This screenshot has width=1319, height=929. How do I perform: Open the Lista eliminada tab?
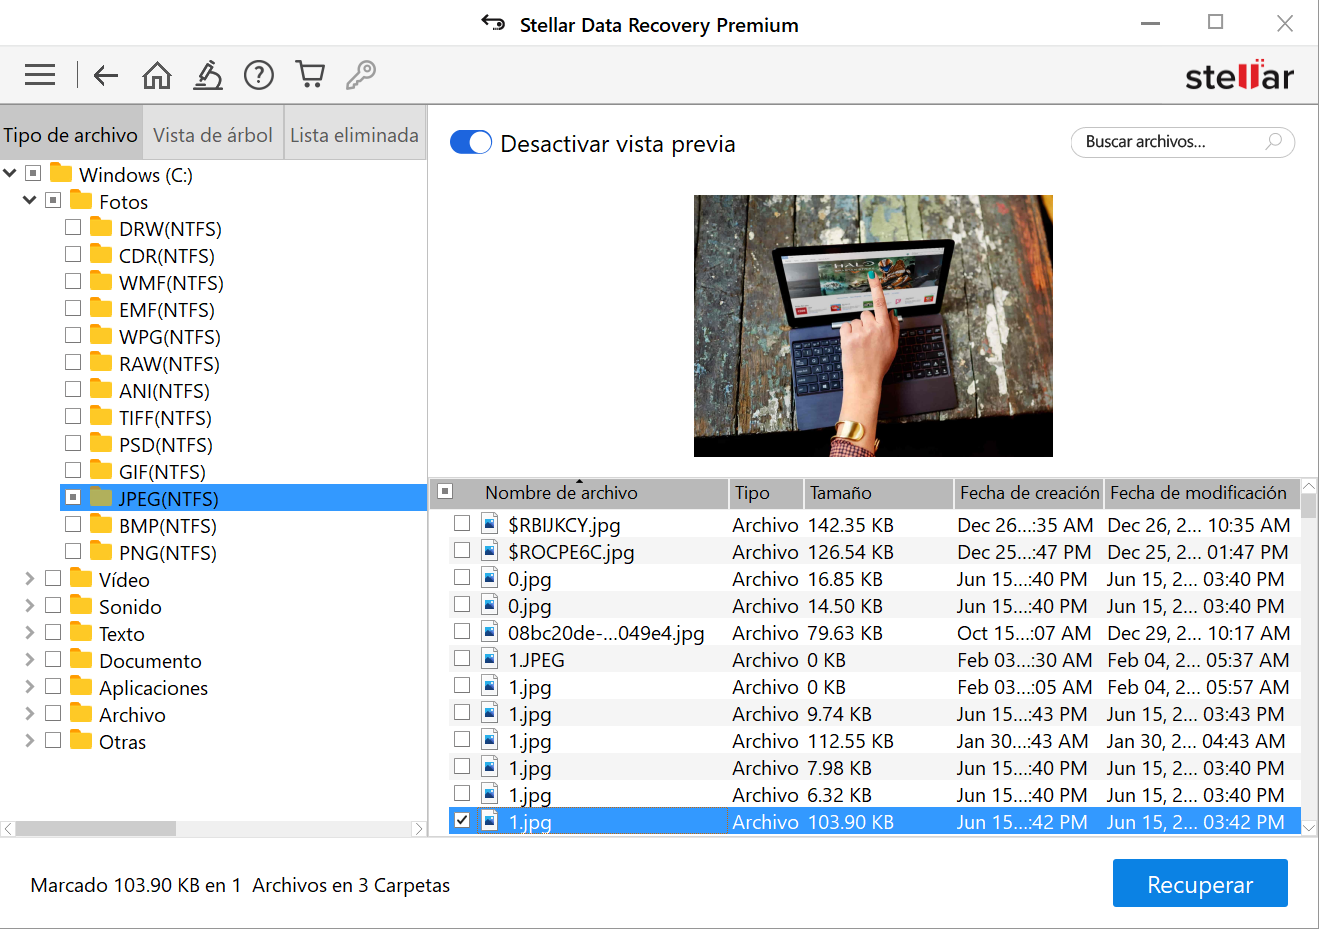click(x=354, y=135)
